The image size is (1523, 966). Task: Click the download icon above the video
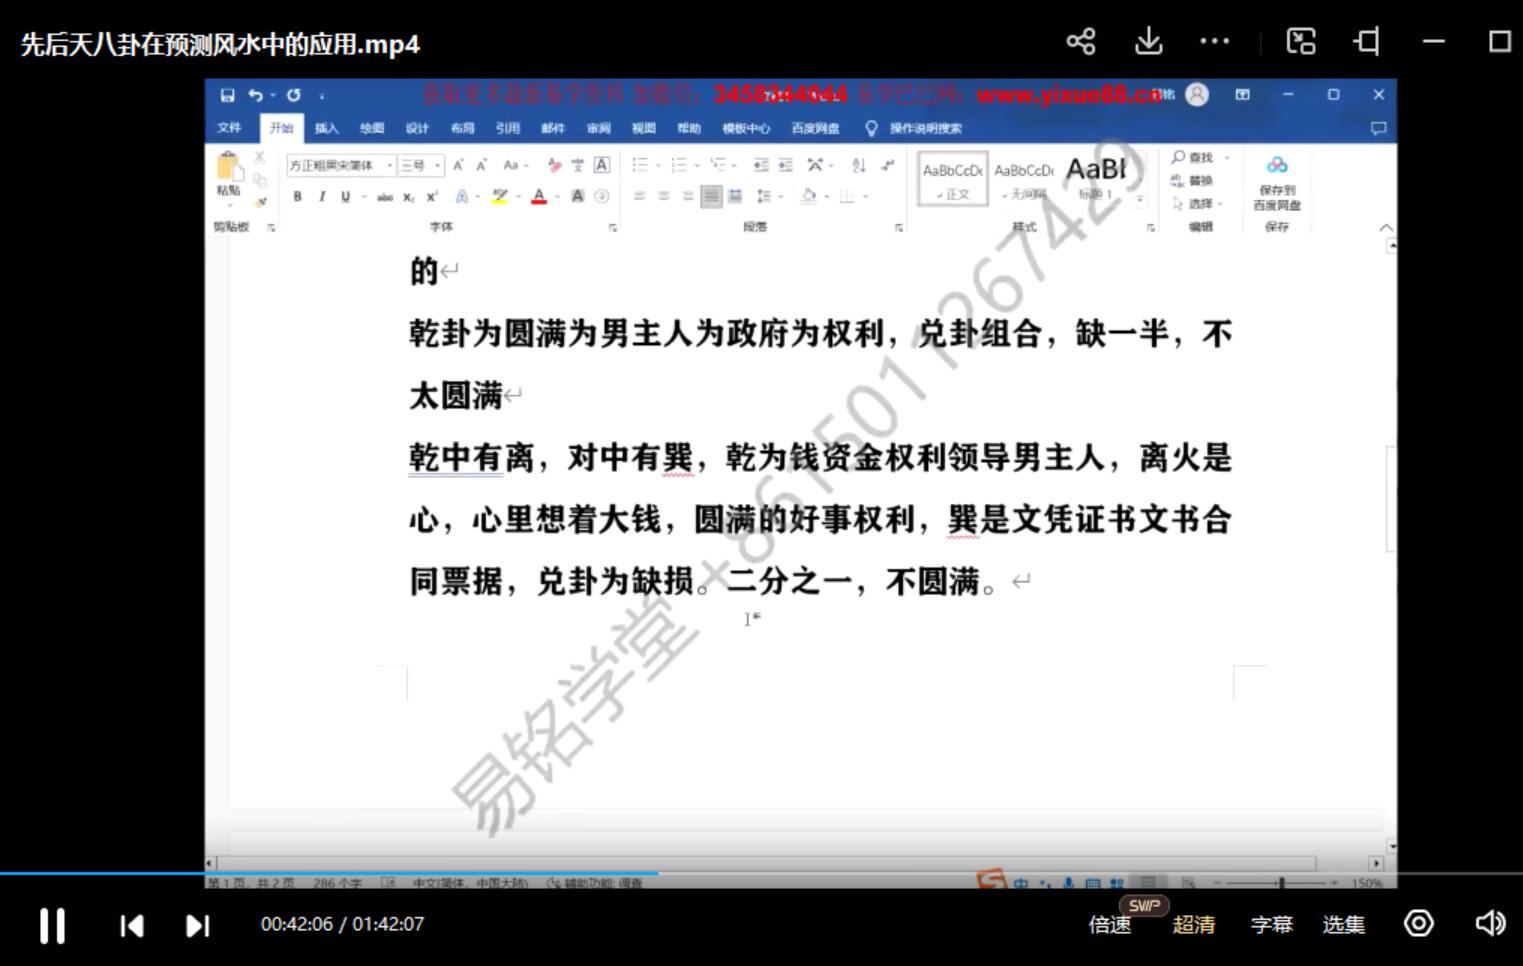point(1148,41)
